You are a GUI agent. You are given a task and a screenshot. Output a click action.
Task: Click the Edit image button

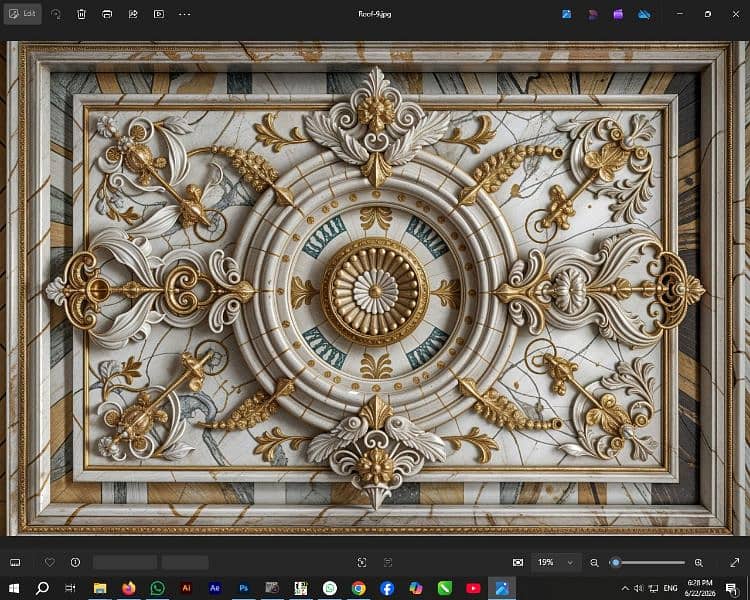click(22, 14)
